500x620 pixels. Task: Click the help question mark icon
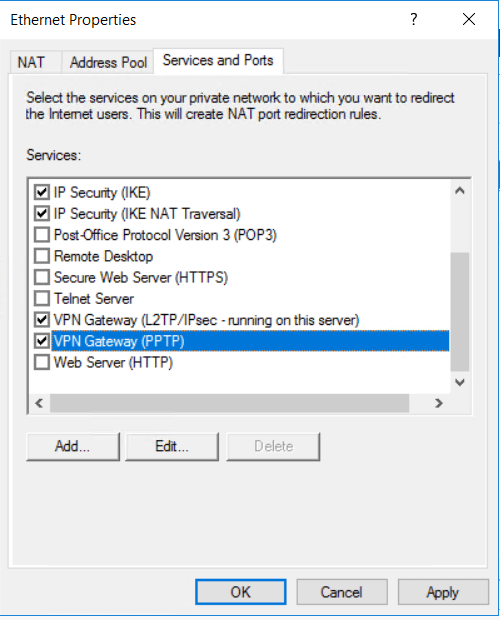pos(413,19)
